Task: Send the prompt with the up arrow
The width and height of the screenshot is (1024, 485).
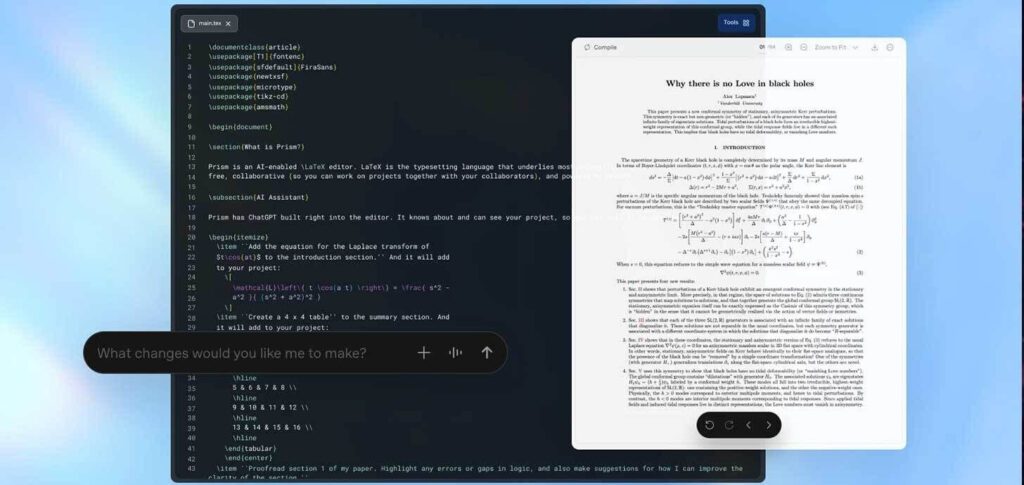Action: point(487,353)
